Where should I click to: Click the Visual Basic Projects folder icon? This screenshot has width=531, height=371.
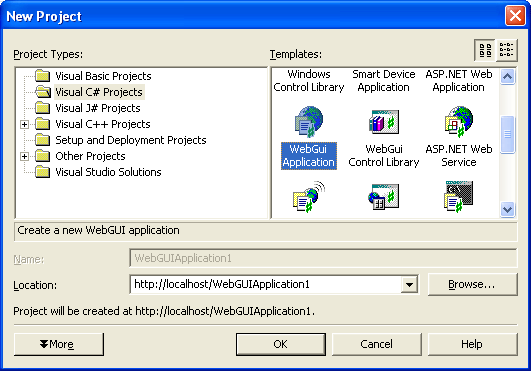(x=43, y=76)
